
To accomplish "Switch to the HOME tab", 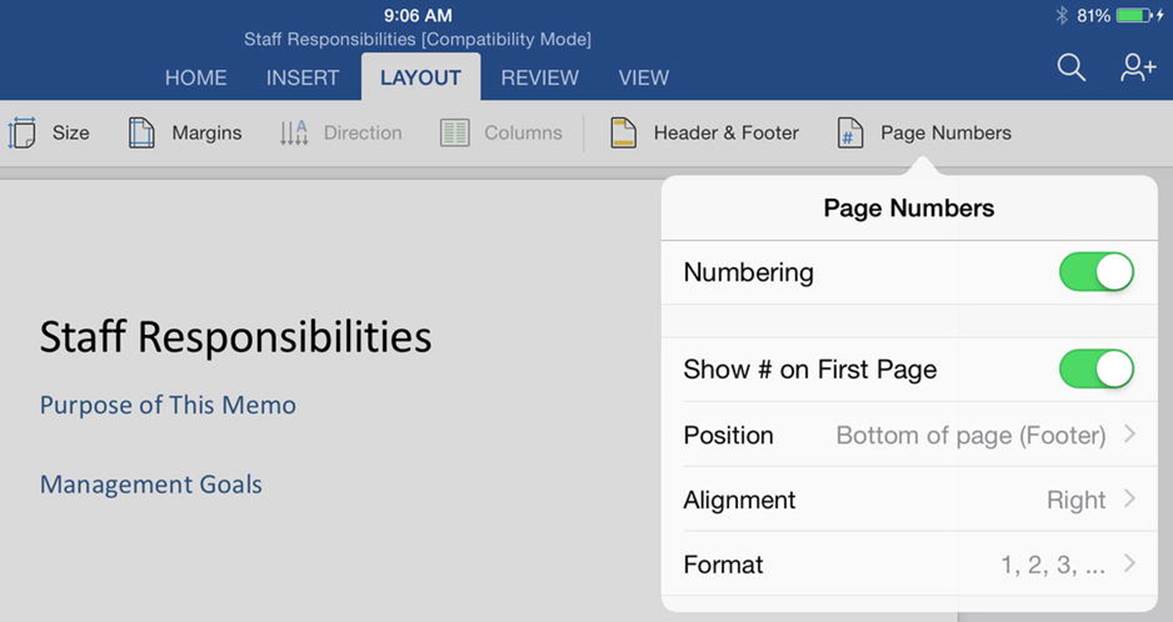I will [196, 78].
